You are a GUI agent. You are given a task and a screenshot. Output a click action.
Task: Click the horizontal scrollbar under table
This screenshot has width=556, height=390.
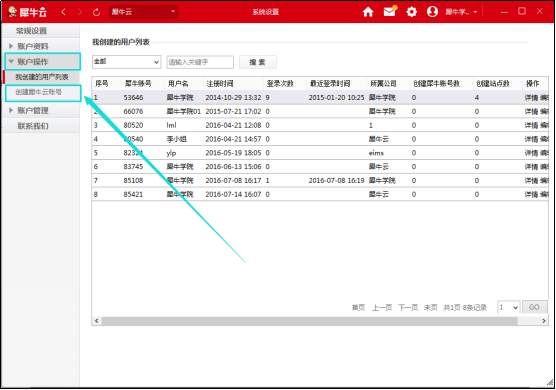pos(309,321)
